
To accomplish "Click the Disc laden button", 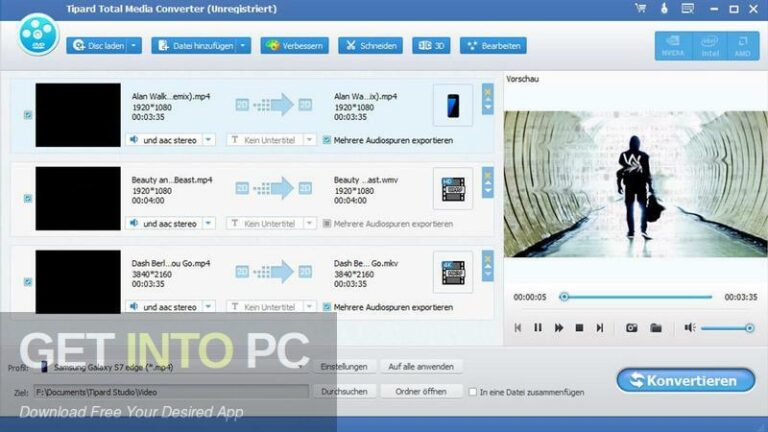I will [x=98, y=46].
